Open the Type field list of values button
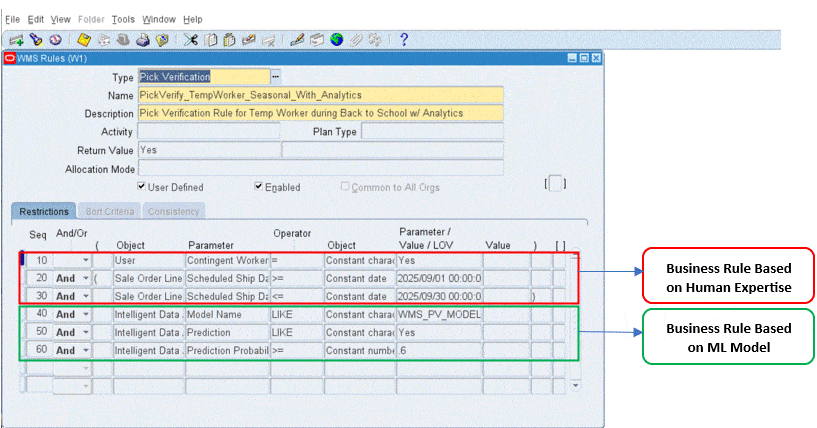The image size is (817, 428). click(276, 77)
